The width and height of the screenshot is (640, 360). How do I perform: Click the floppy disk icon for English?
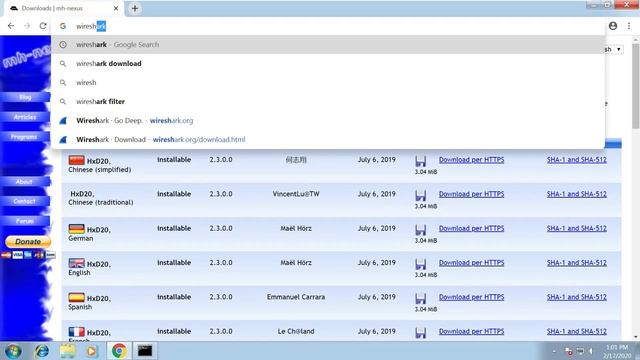(x=420, y=264)
